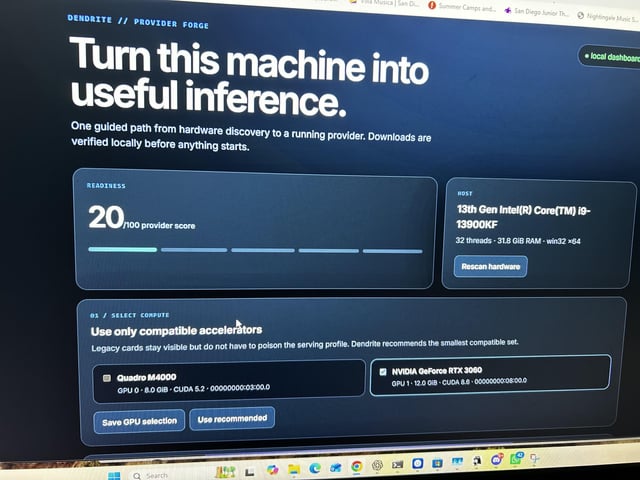Open the Terminal taskbar icon

pyautogui.click(x=398, y=464)
